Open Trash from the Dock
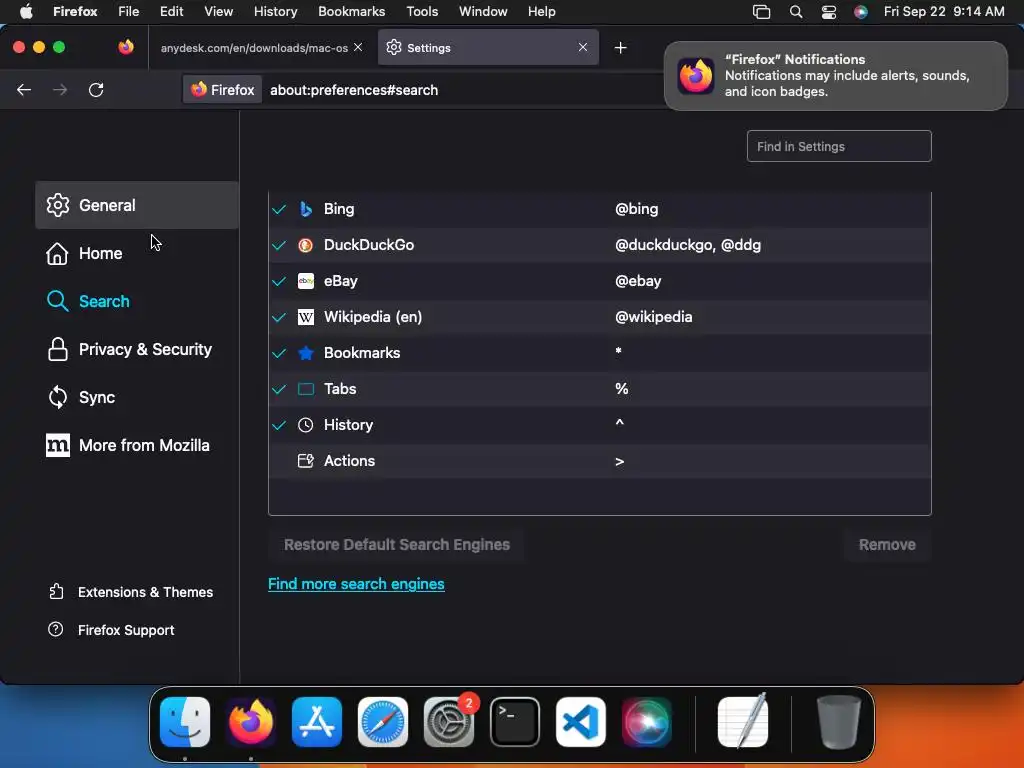The width and height of the screenshot is (1024, 768). tap(839, 722)
